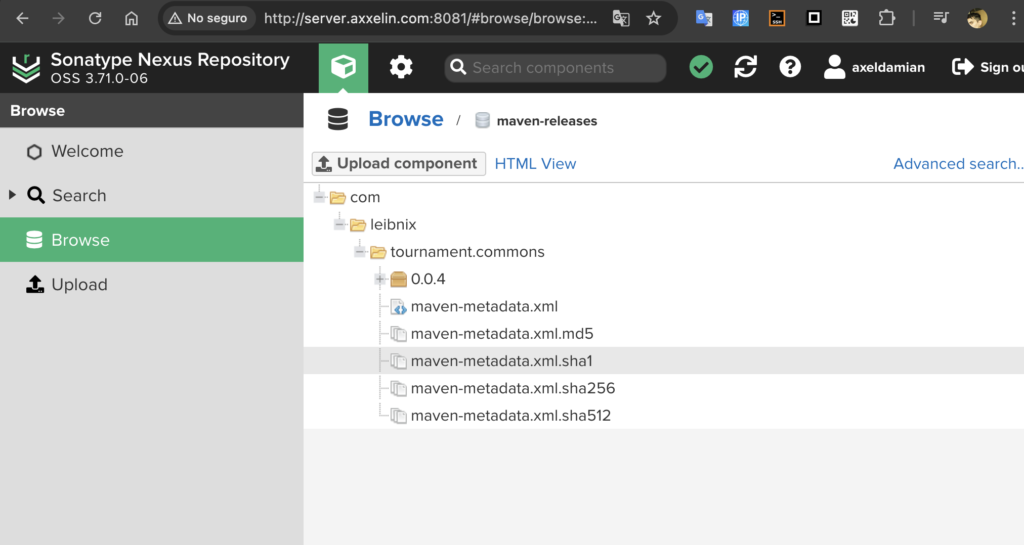Screen dimensions: 1024x545
Task: Click the Upload component button
Action: click(398, 164)
